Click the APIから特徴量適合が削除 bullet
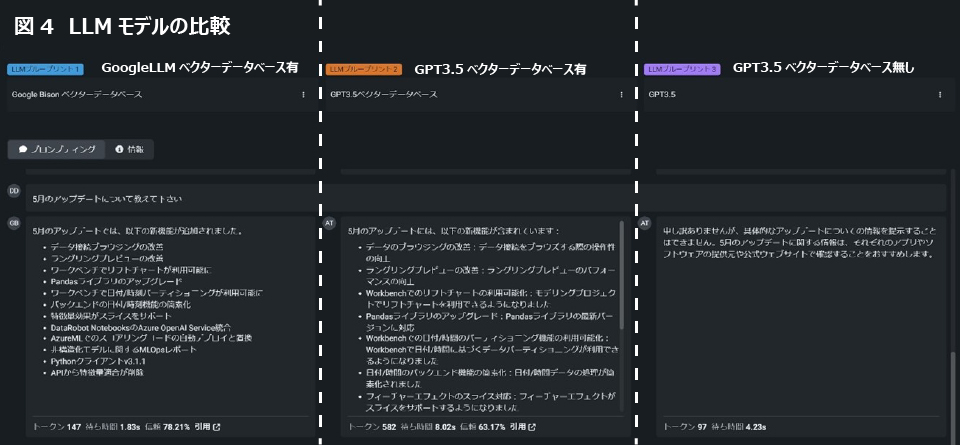 97,372
